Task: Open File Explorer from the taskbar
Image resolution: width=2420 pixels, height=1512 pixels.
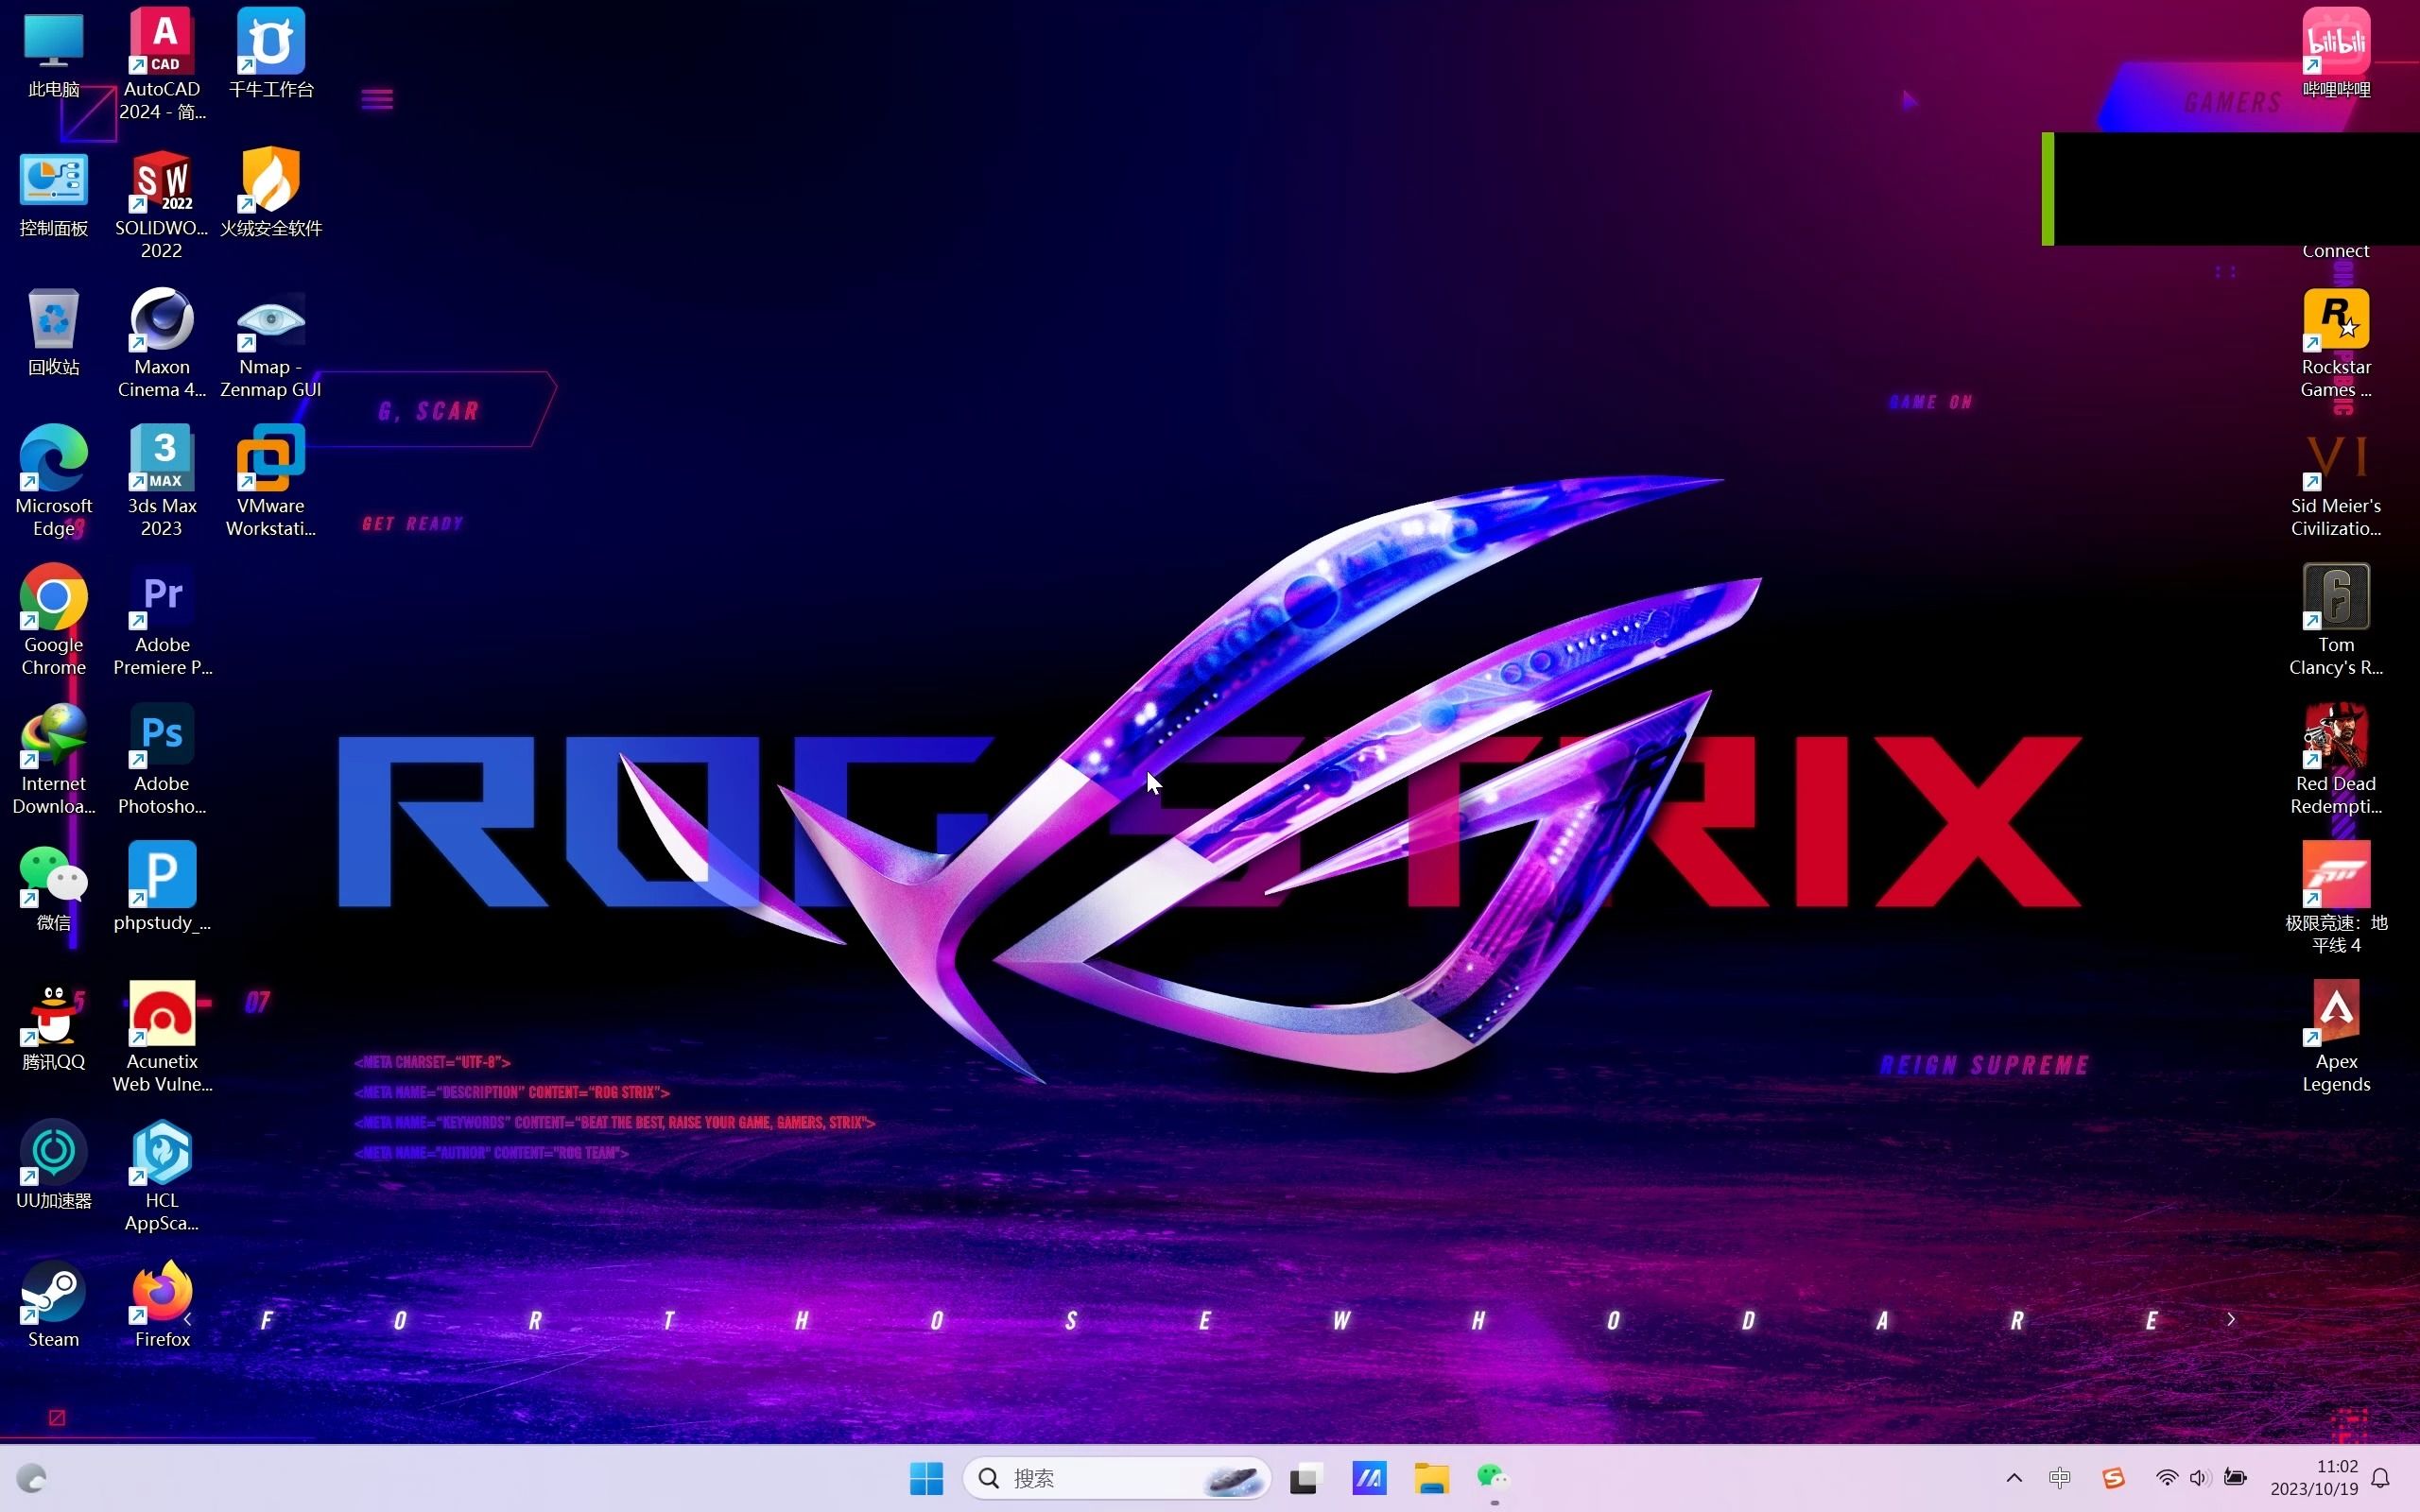Action: (1432, 1478)
